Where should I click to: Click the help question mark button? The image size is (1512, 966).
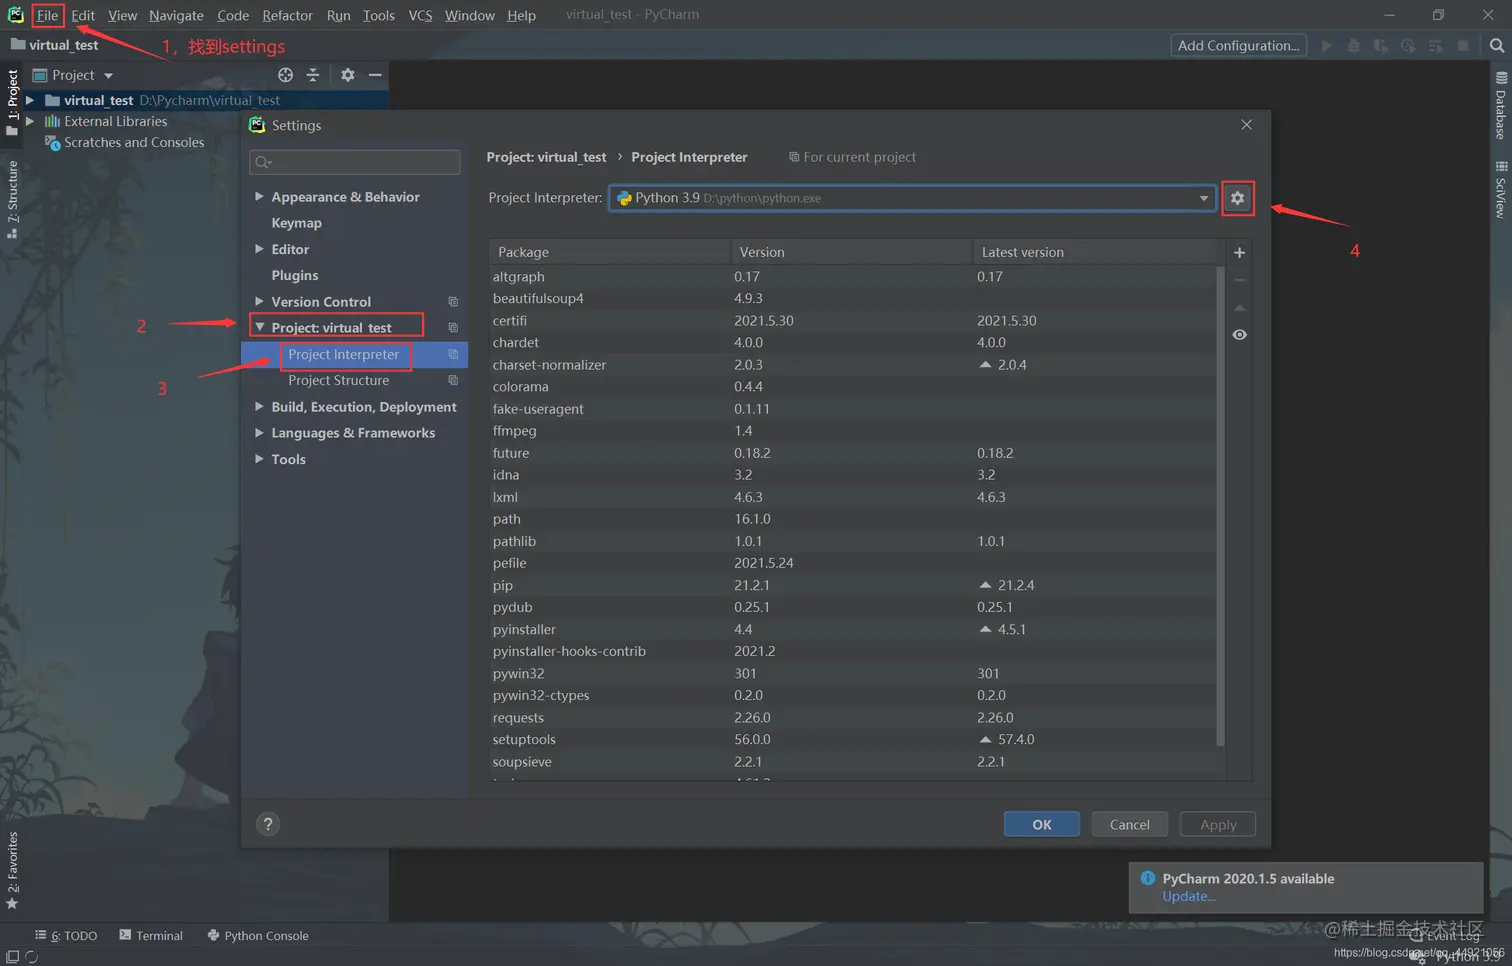tap(268, 824)
